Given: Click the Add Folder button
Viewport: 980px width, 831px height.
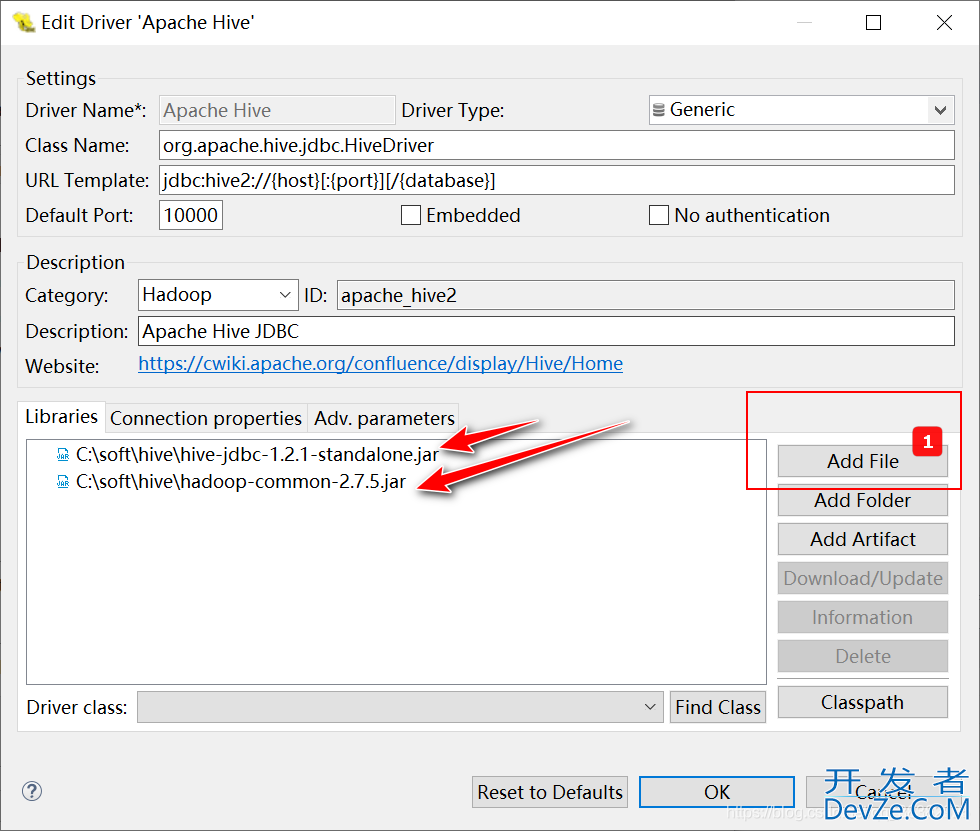Looking at the screenshot, I should (862, 500).
